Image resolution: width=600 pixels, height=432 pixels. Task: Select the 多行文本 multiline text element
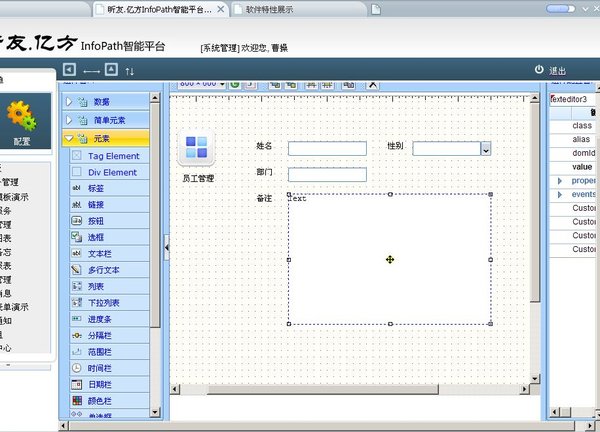(x=109, y=270)
